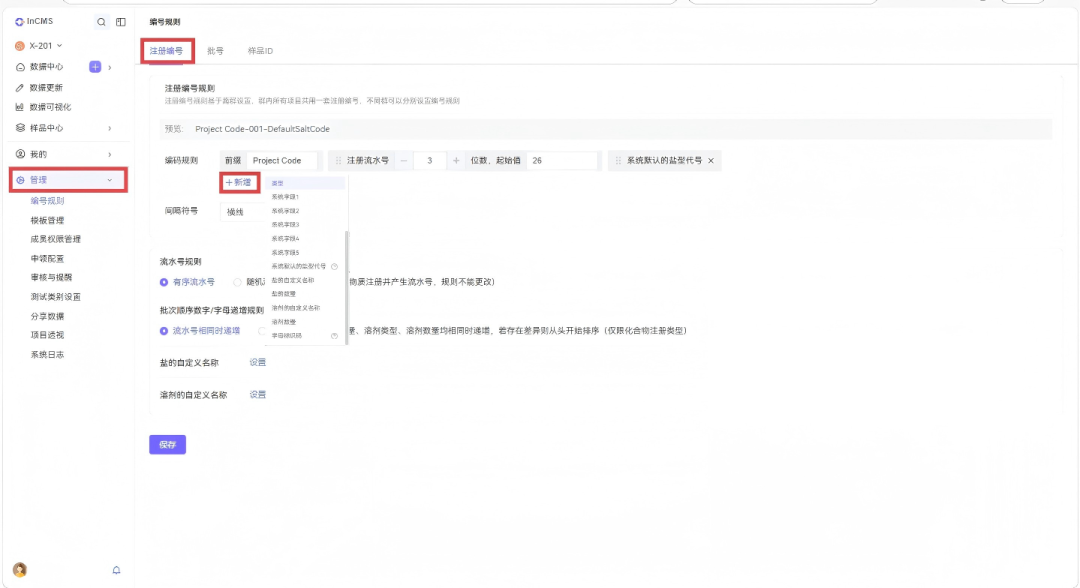1080x588 pixels.
Task: Open 申领配置 in the sidebar
Action: [48, 259]
